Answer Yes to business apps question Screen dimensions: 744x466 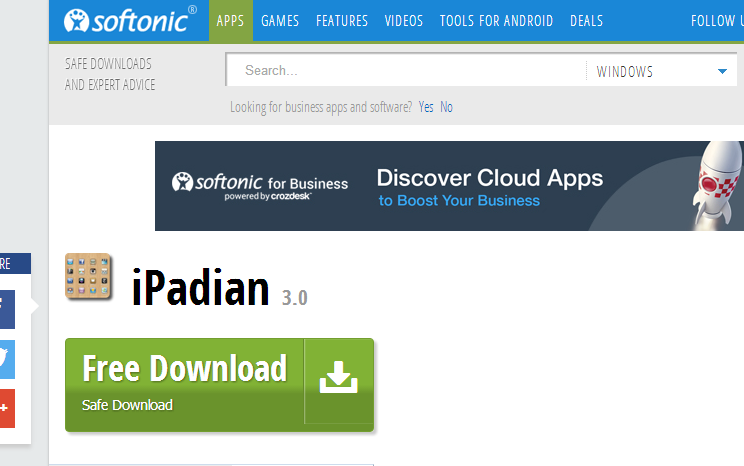(426, 107)
